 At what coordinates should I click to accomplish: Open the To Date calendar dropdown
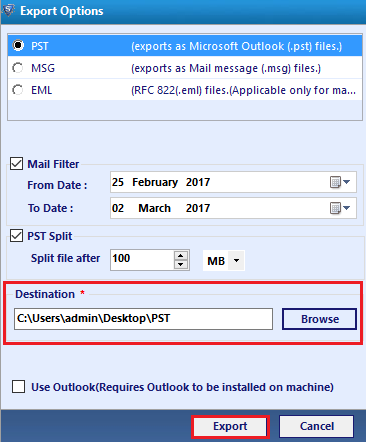[x=340, y=208]
